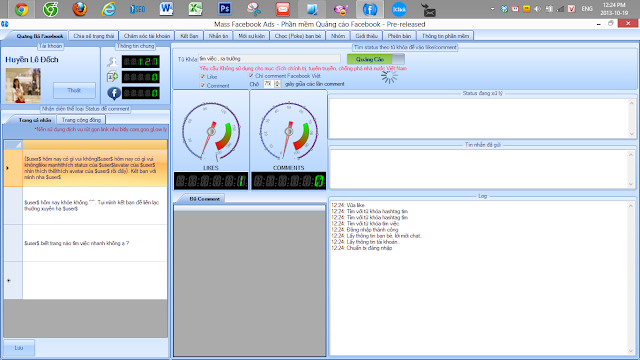Toggle the Comment checkbox
Viewport: 640px width, 360px height.
202,85
